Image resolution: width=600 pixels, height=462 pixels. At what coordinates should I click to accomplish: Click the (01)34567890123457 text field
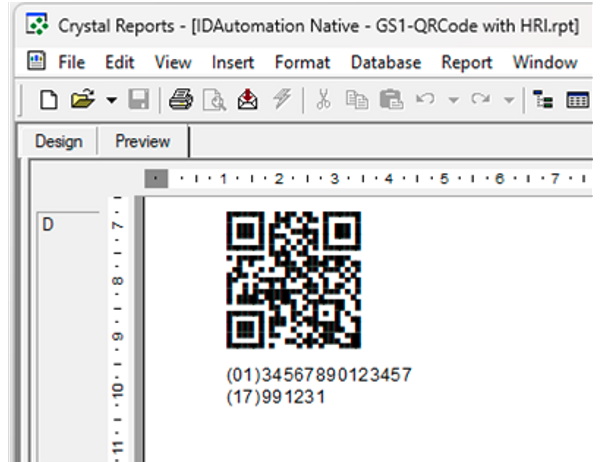tap(319, 375)
